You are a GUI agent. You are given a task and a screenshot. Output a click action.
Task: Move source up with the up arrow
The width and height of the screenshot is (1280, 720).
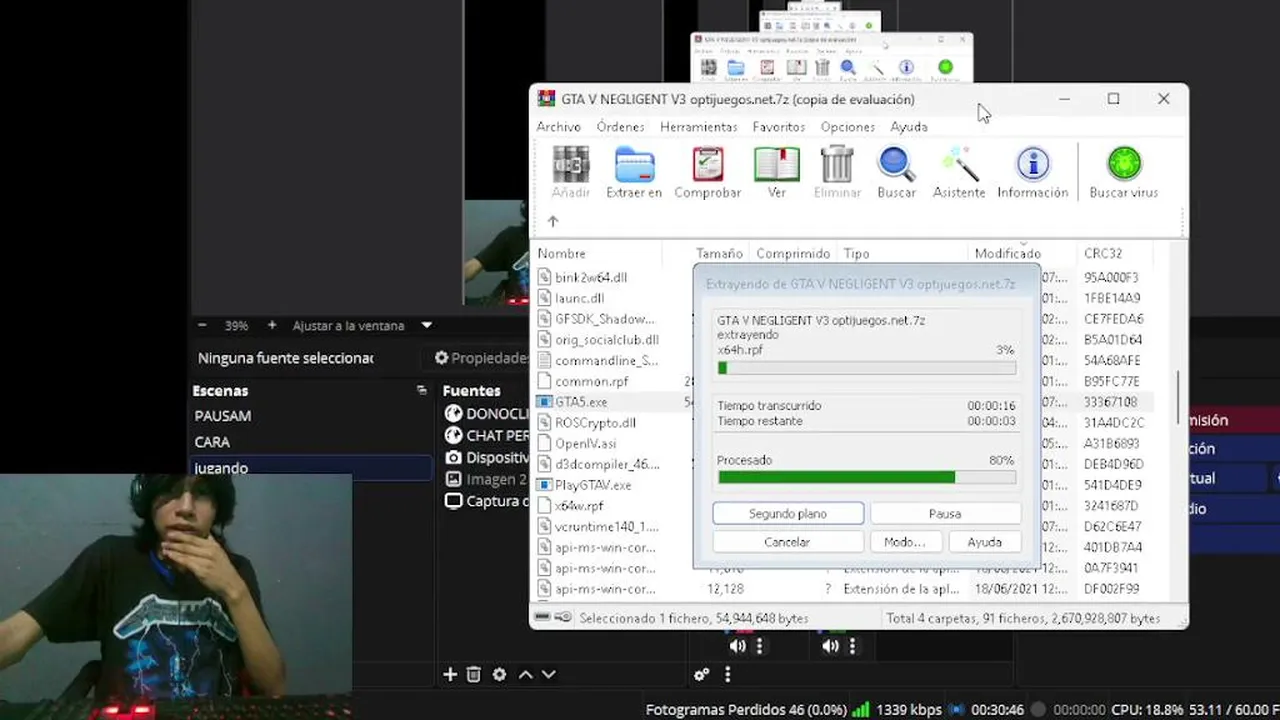click(525, 675)
